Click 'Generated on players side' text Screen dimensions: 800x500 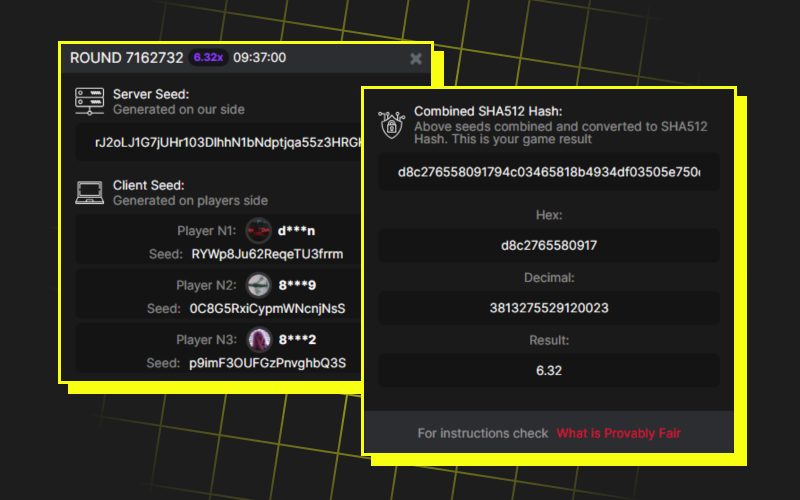pyautogui.click(x=190, y=201)
